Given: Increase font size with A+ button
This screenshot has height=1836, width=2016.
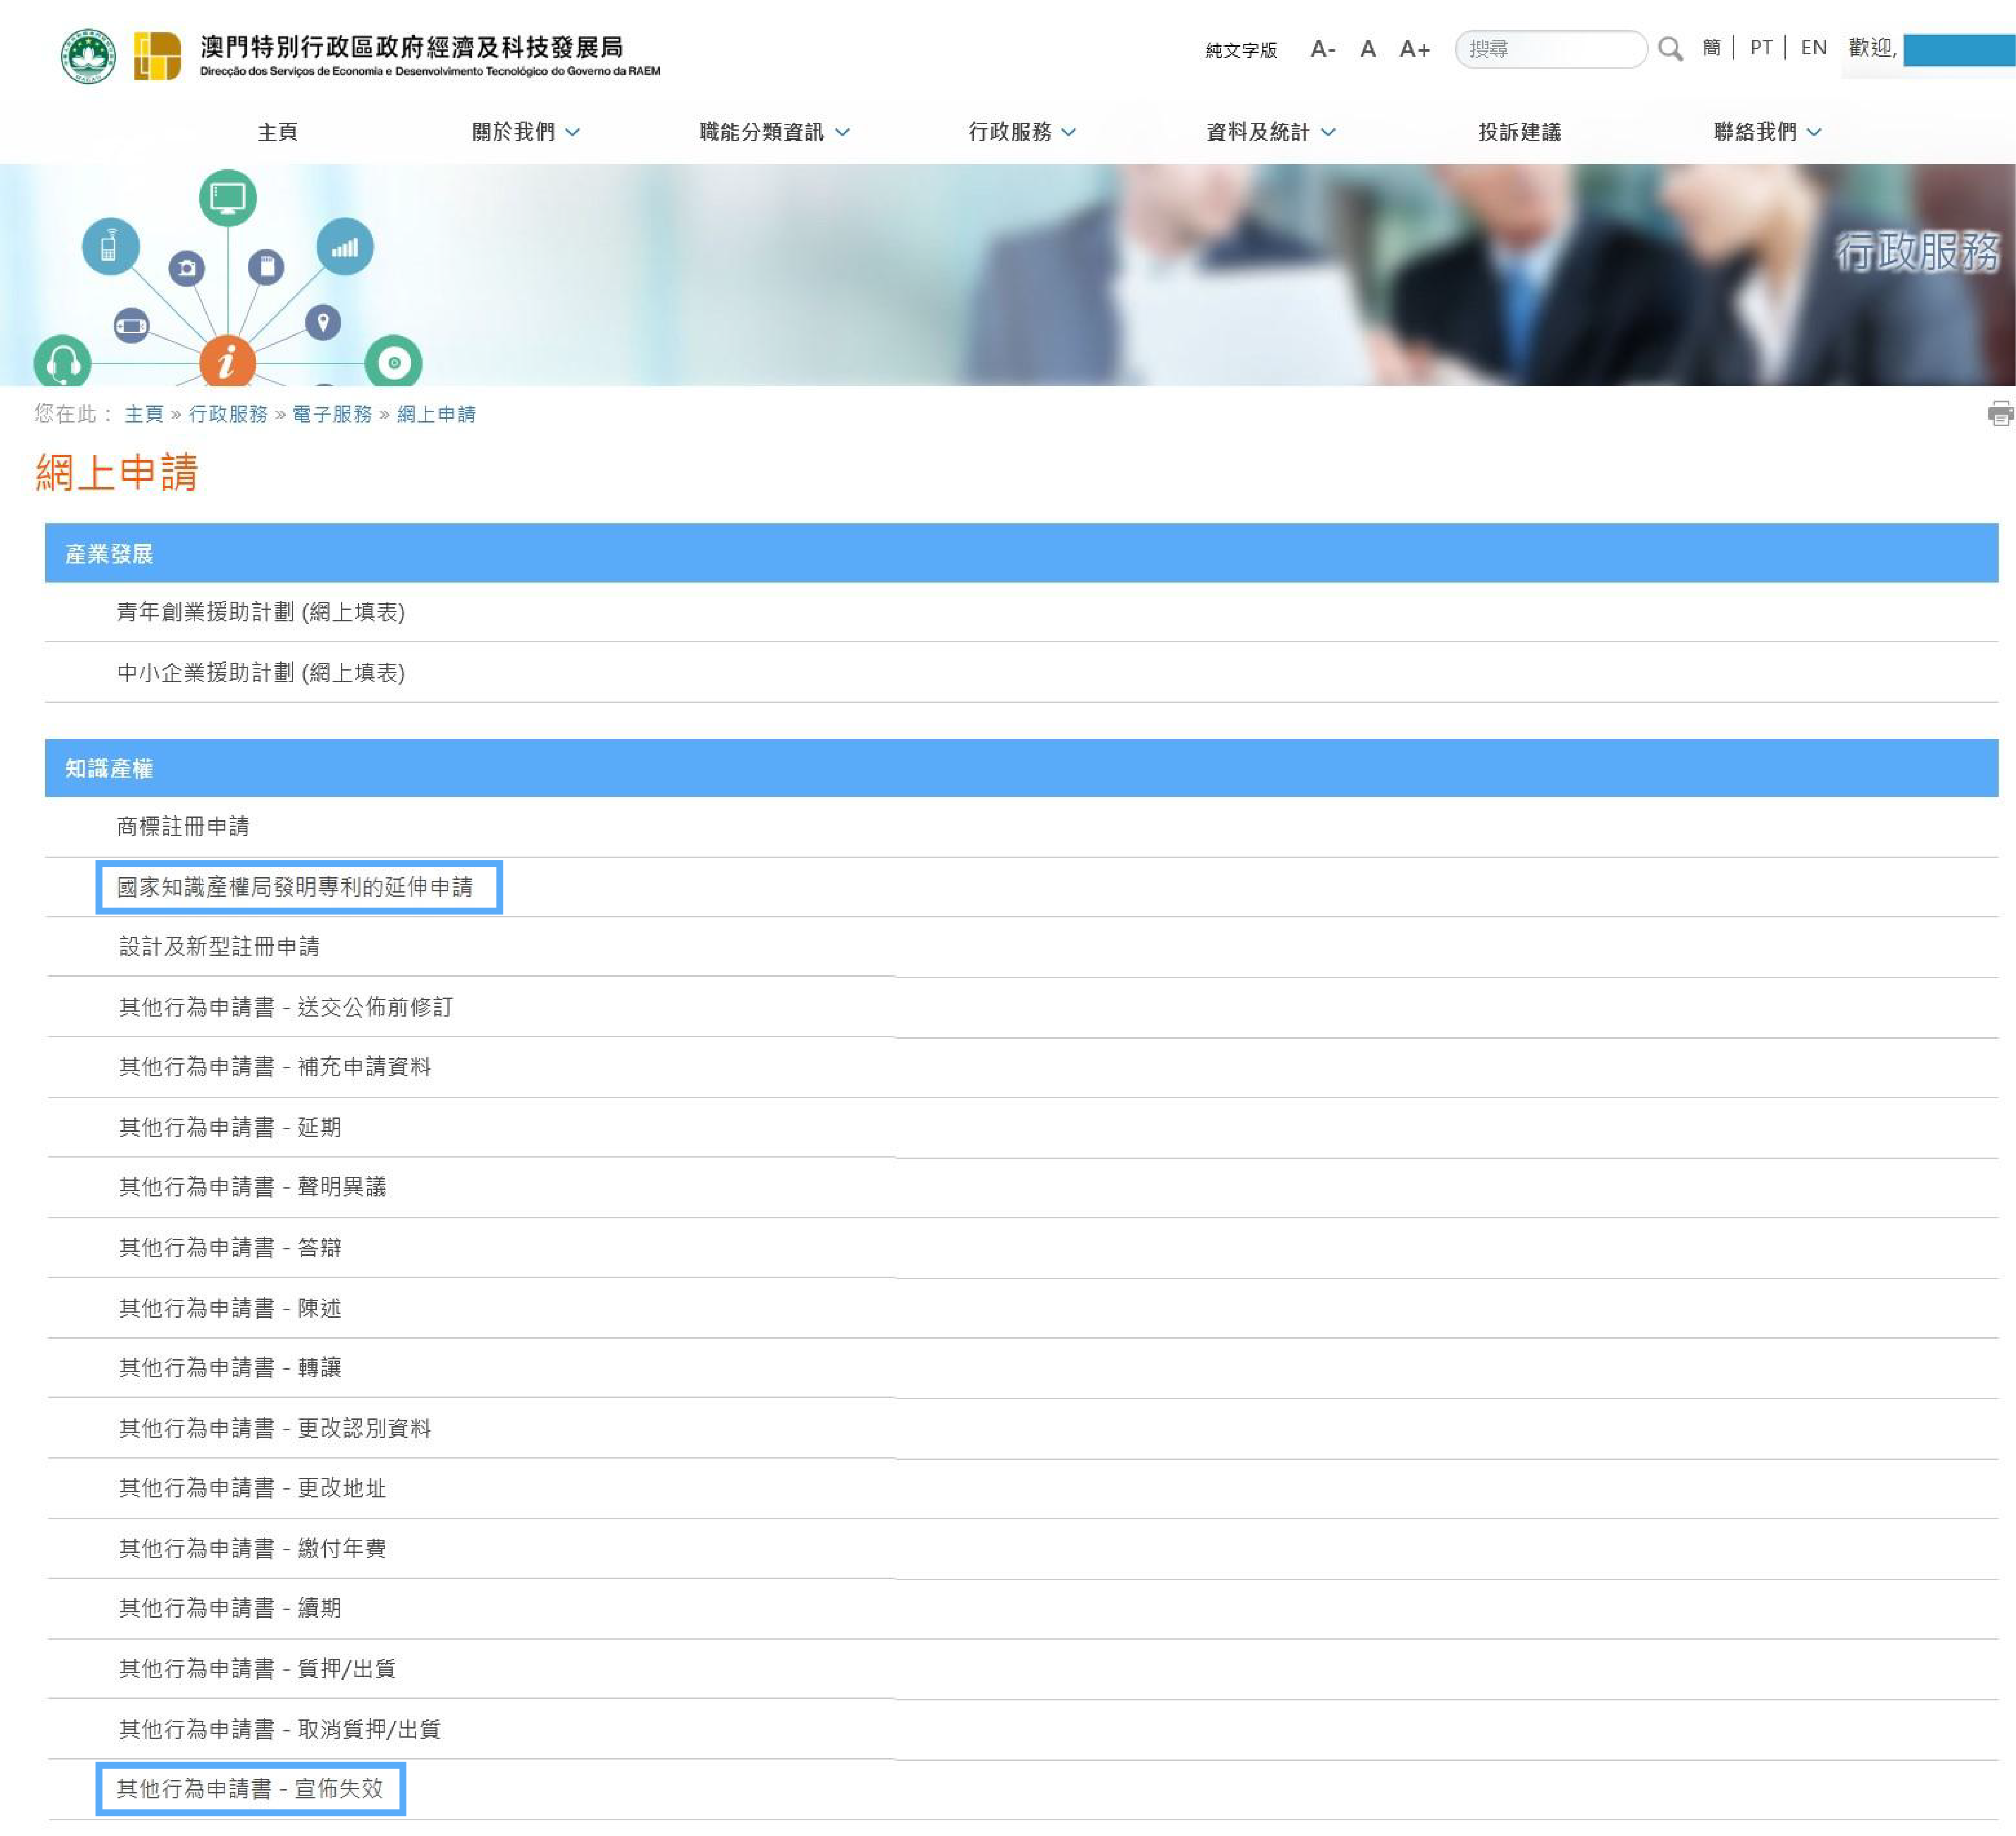Looking at the screenshot, I should coord(1414,49).
